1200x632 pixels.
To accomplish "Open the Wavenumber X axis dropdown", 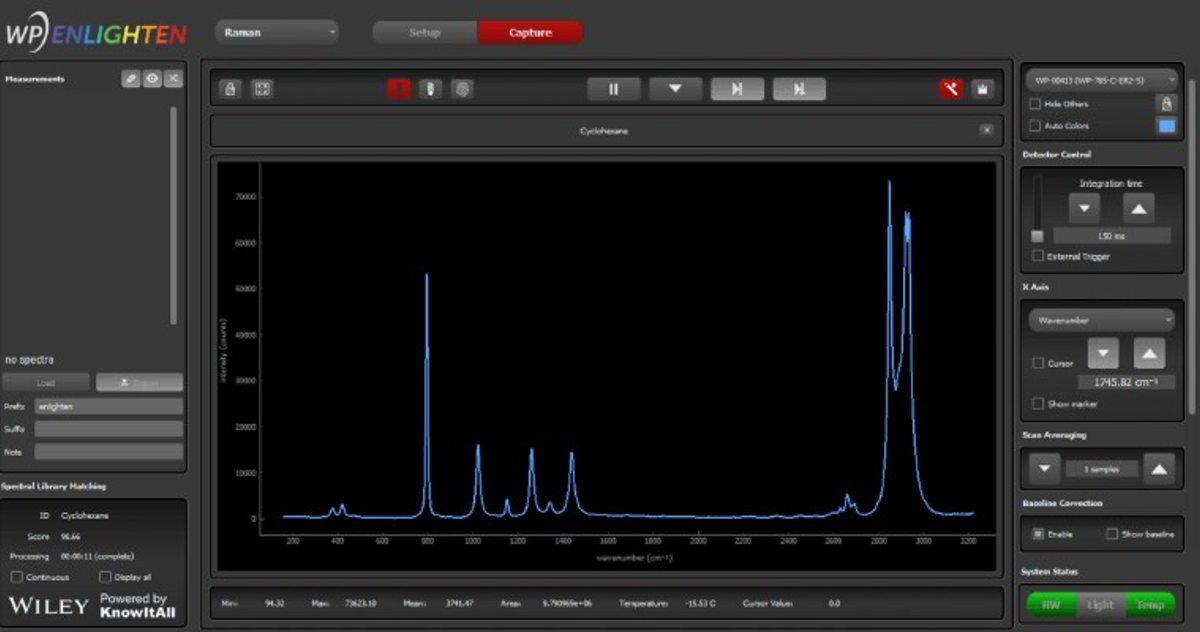I will [x=1101, y=320].
